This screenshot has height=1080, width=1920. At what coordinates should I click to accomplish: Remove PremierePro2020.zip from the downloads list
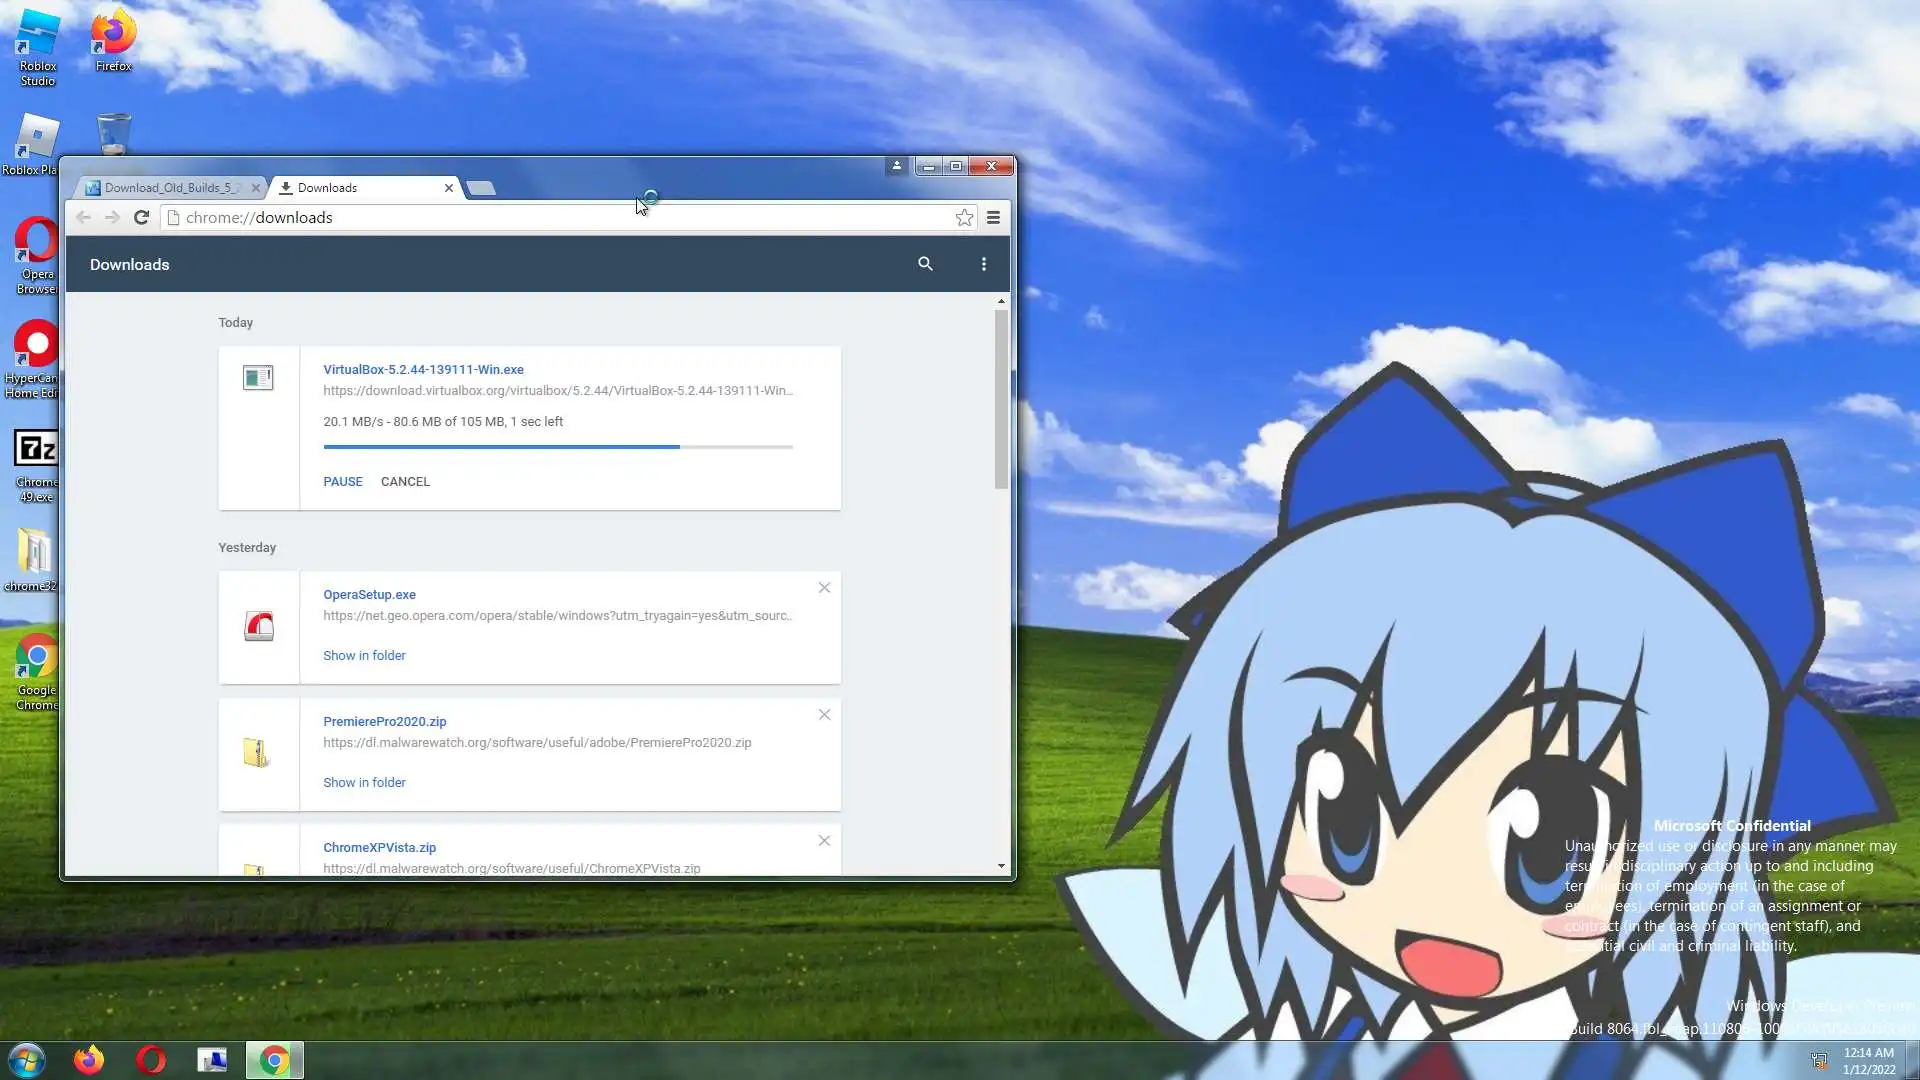[824, 715]
